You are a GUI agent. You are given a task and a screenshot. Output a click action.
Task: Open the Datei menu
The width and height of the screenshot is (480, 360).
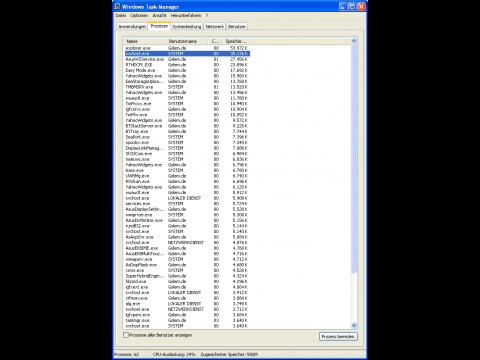pos(121,15)
